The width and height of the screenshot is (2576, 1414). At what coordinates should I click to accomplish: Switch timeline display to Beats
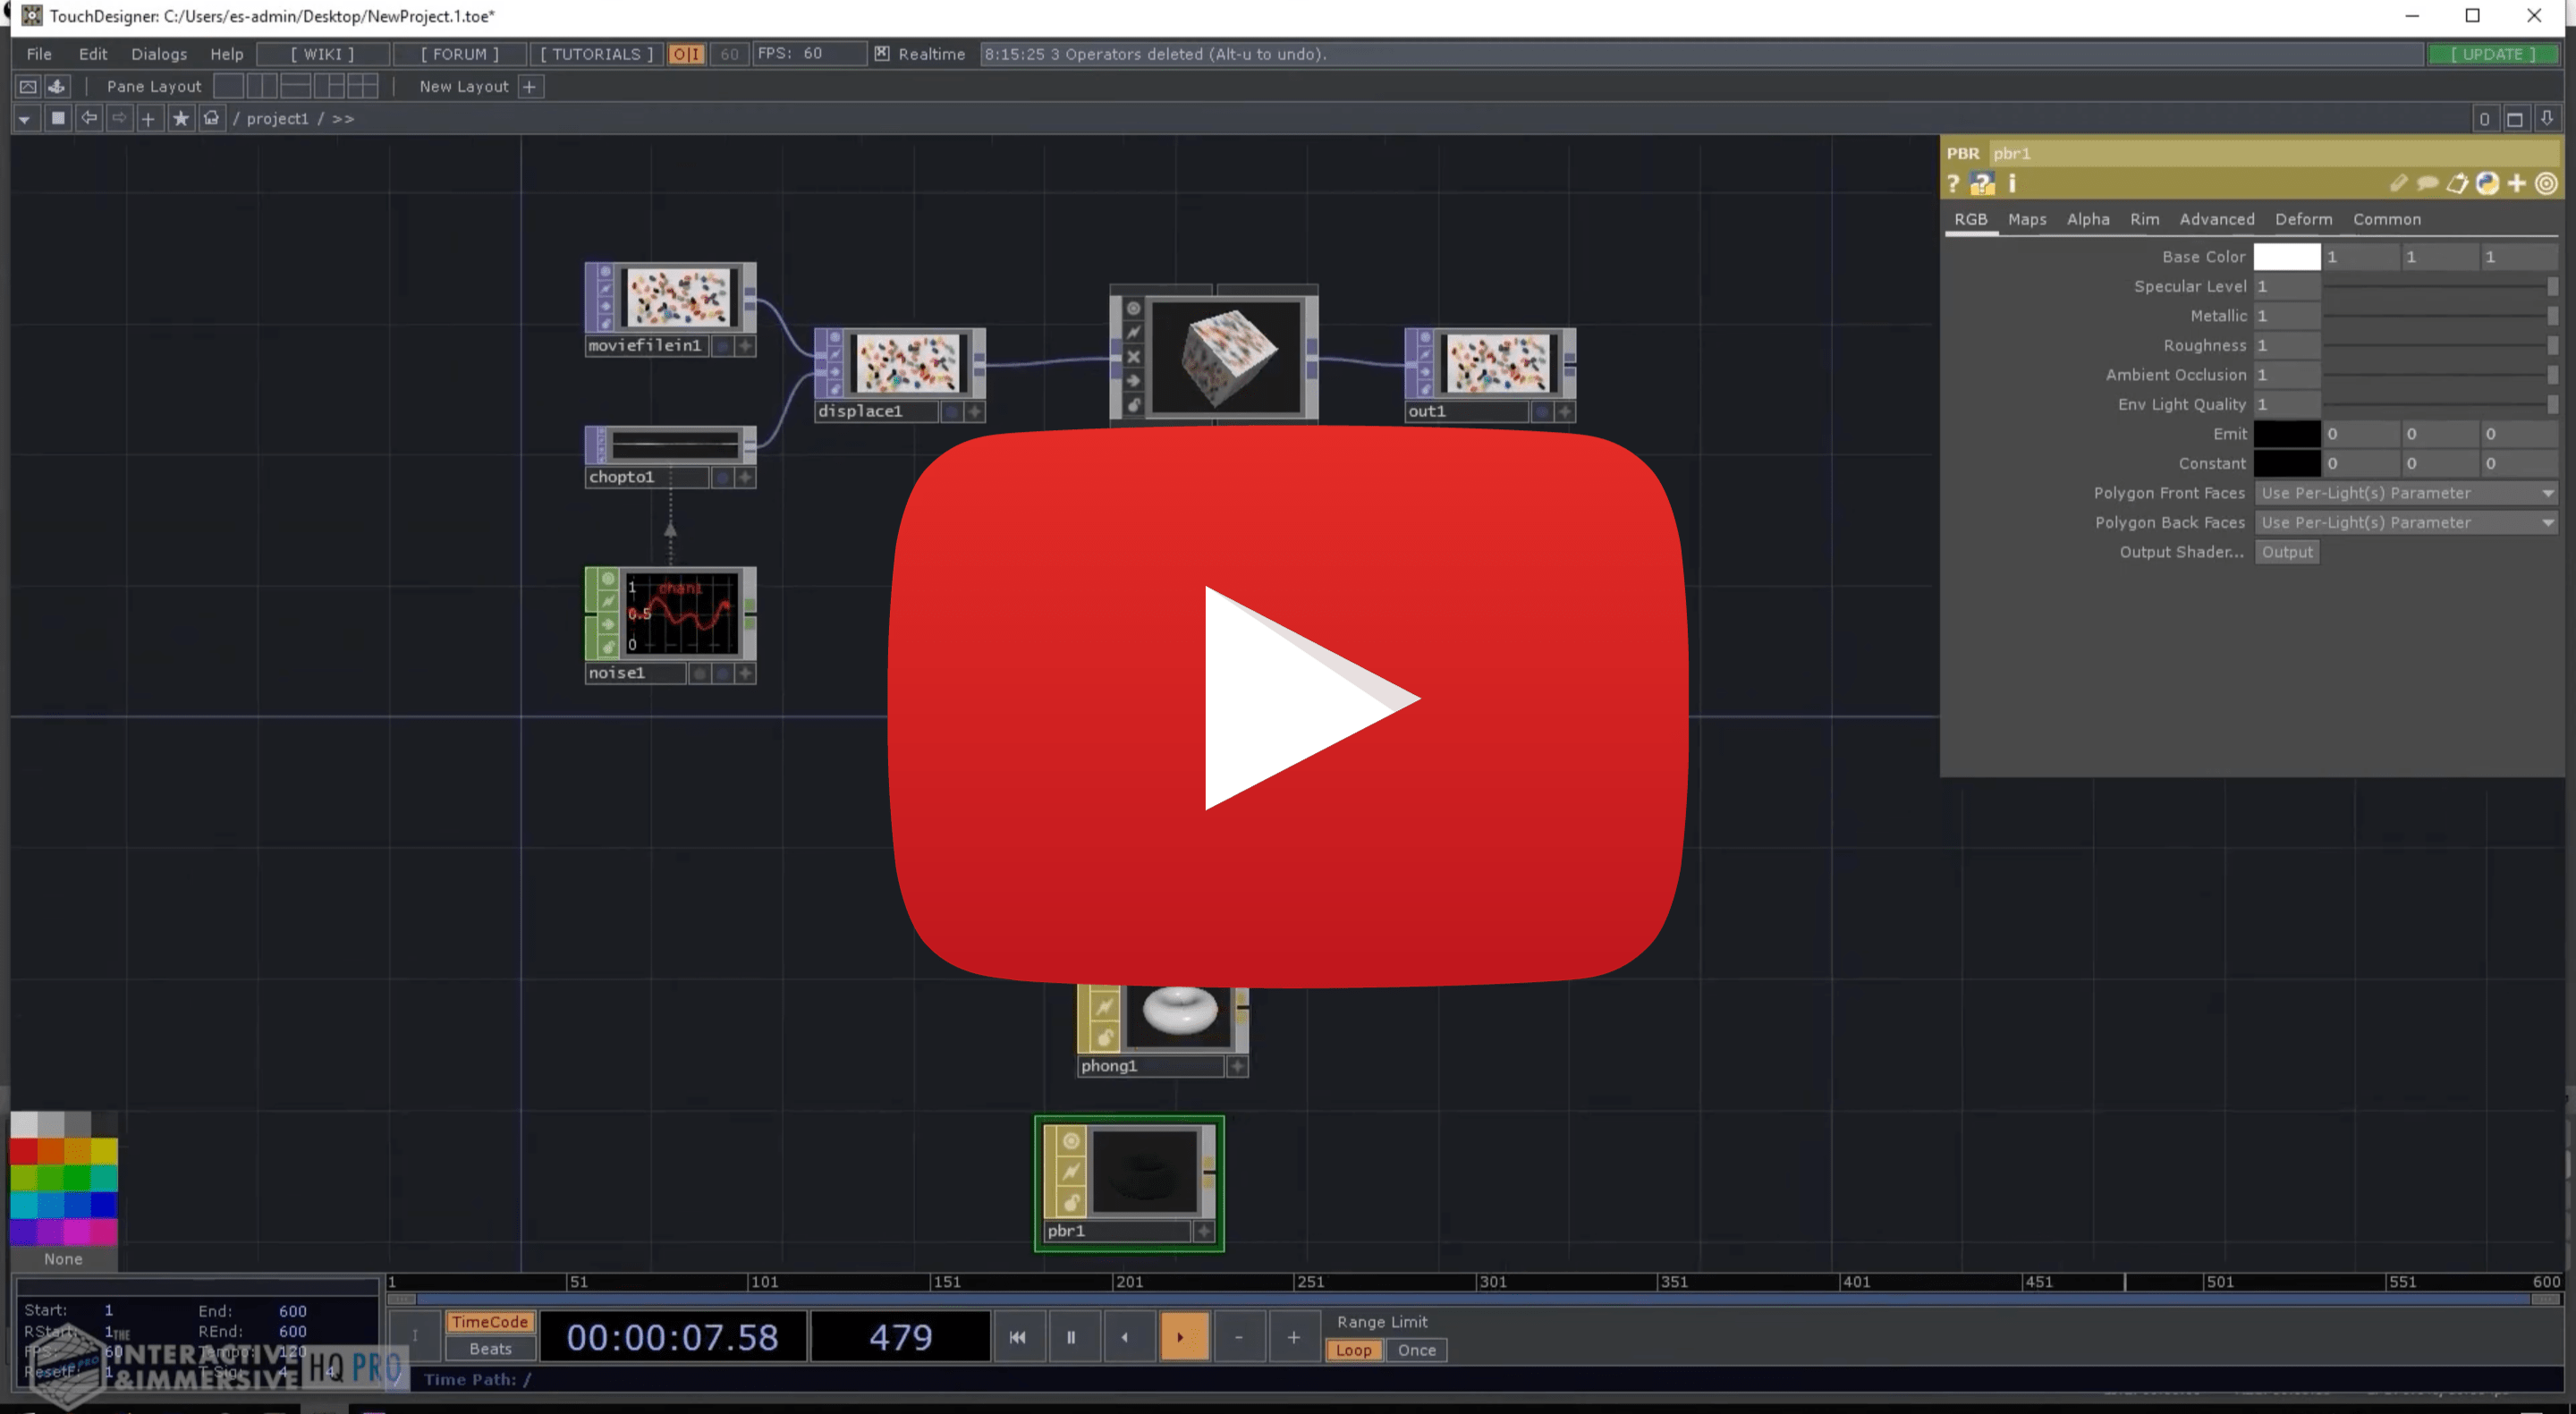[x=490, y=1349]
